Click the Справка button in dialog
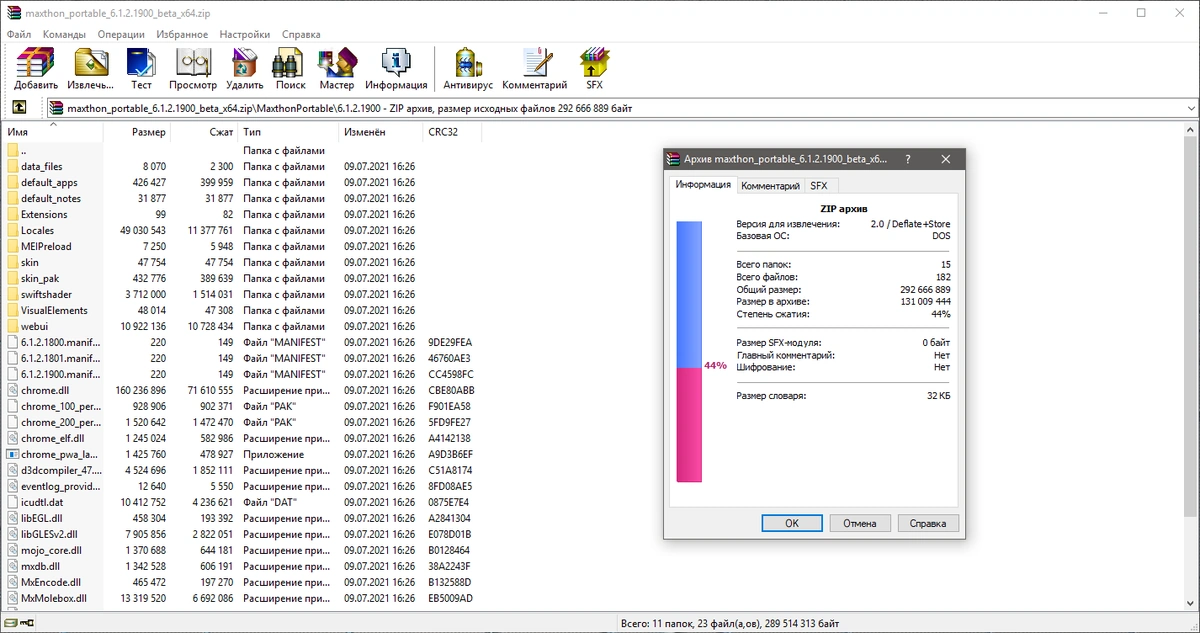1200x633 pixels. pyautogui.click(x=928, y=523)
